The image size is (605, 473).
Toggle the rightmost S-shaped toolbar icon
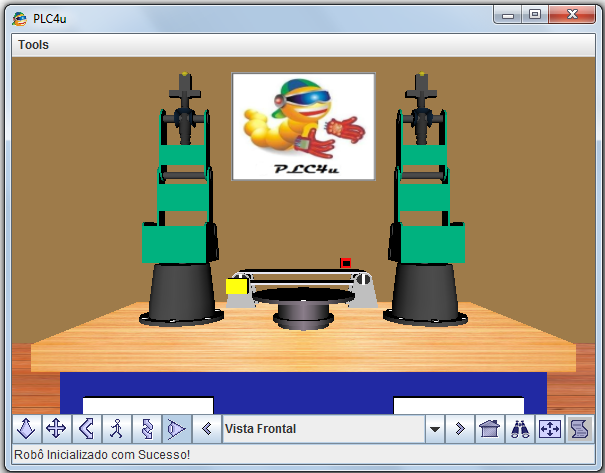click(x=579, y=429)
